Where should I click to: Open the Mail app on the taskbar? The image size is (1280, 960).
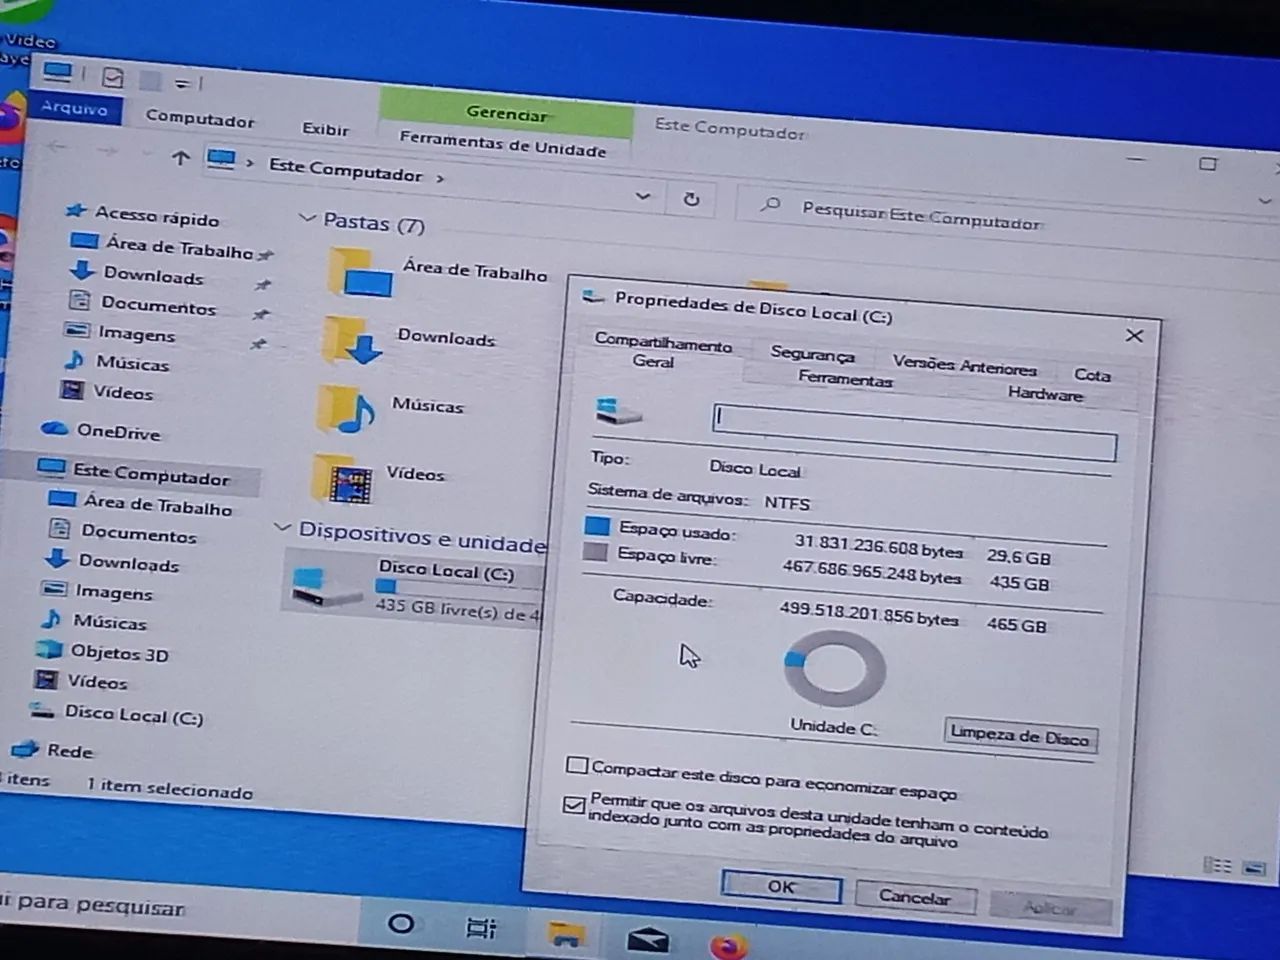pos(647,940)
